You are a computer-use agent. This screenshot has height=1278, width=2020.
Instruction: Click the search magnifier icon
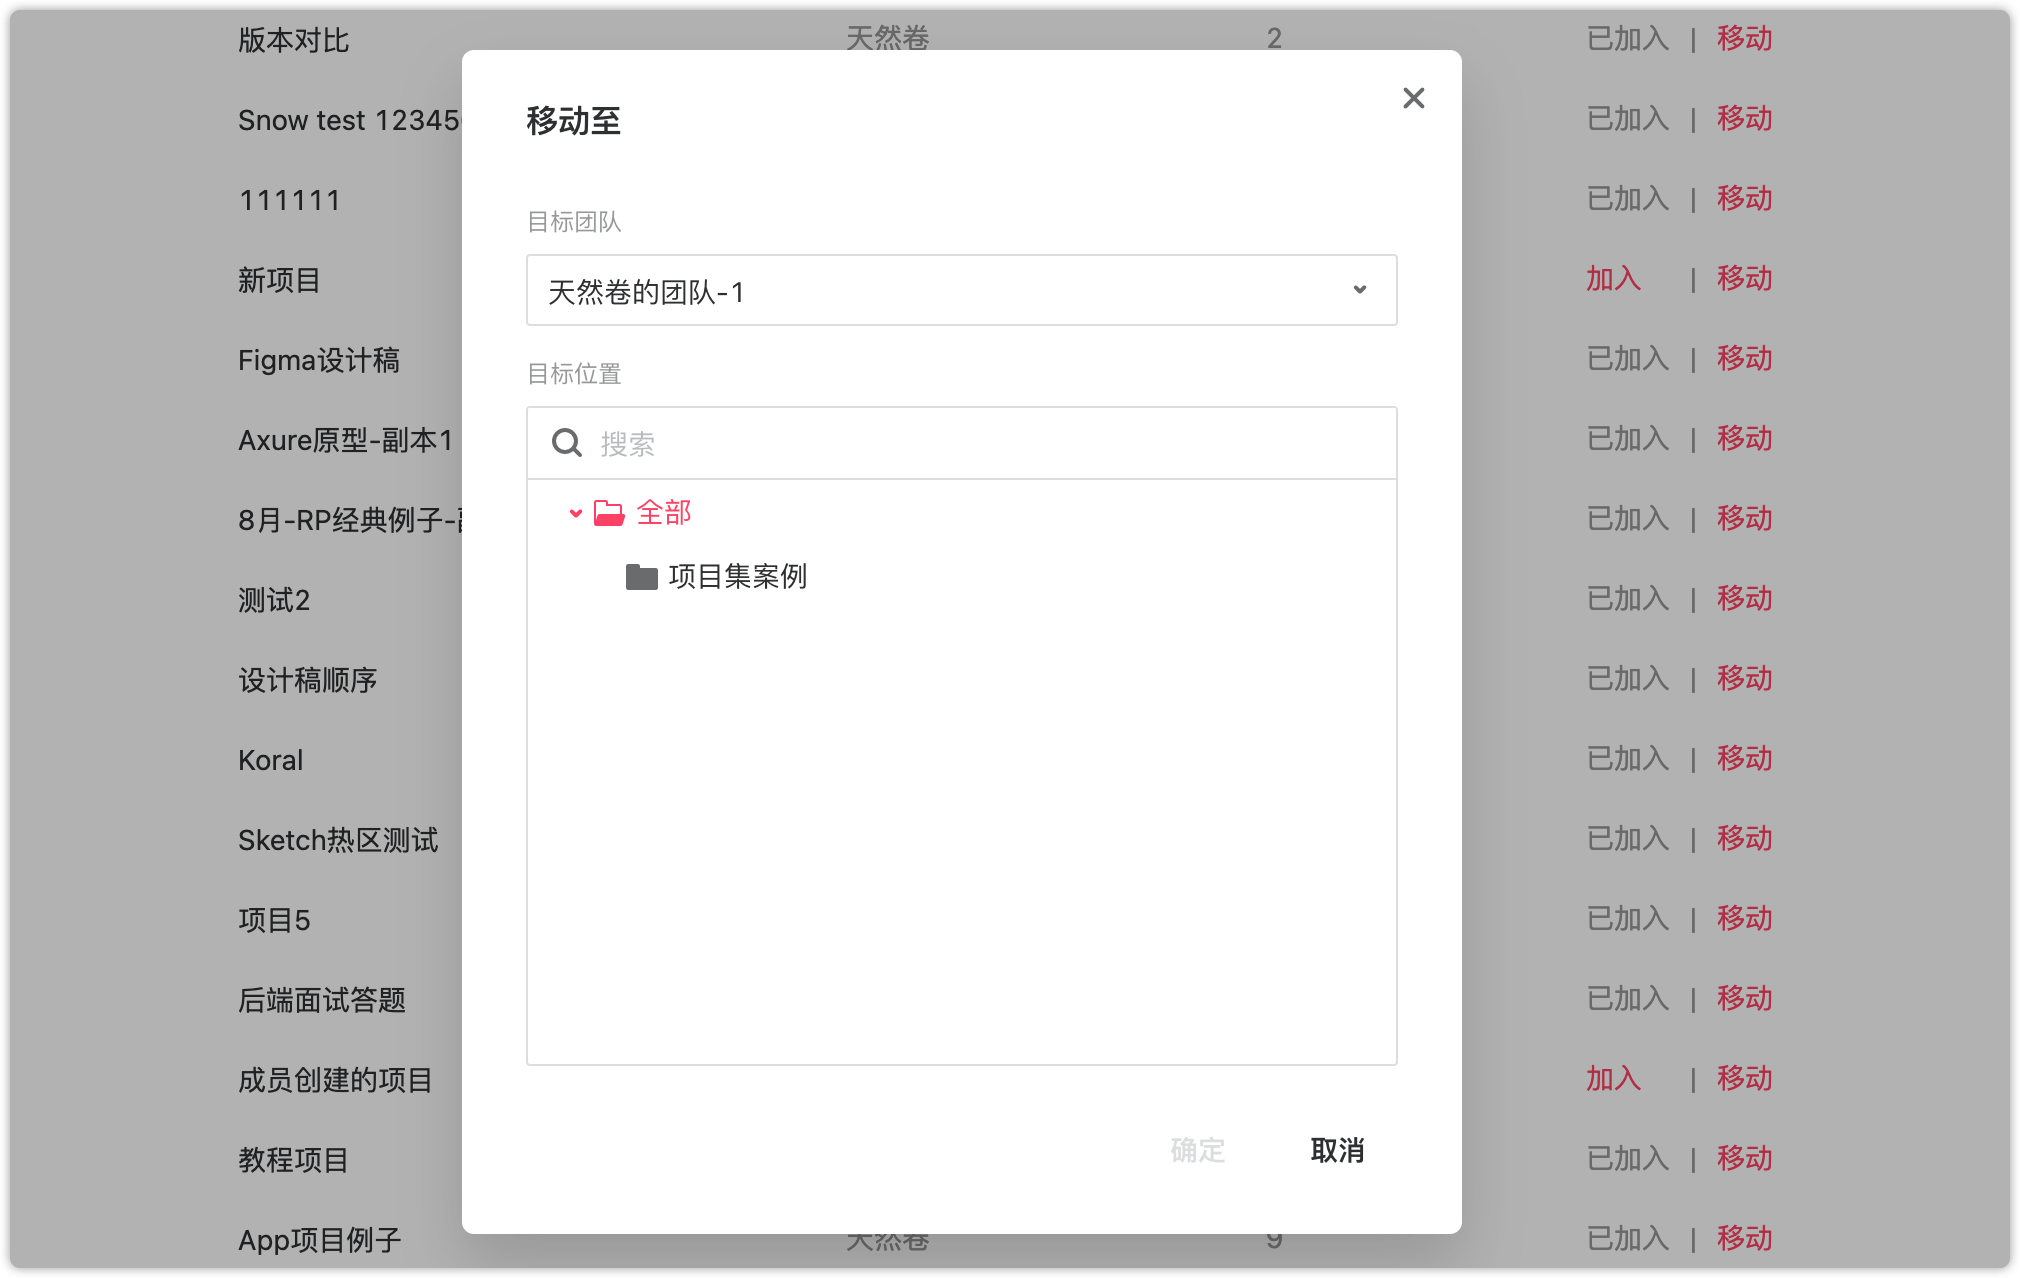pyautogui.click(x=567, y=443)
